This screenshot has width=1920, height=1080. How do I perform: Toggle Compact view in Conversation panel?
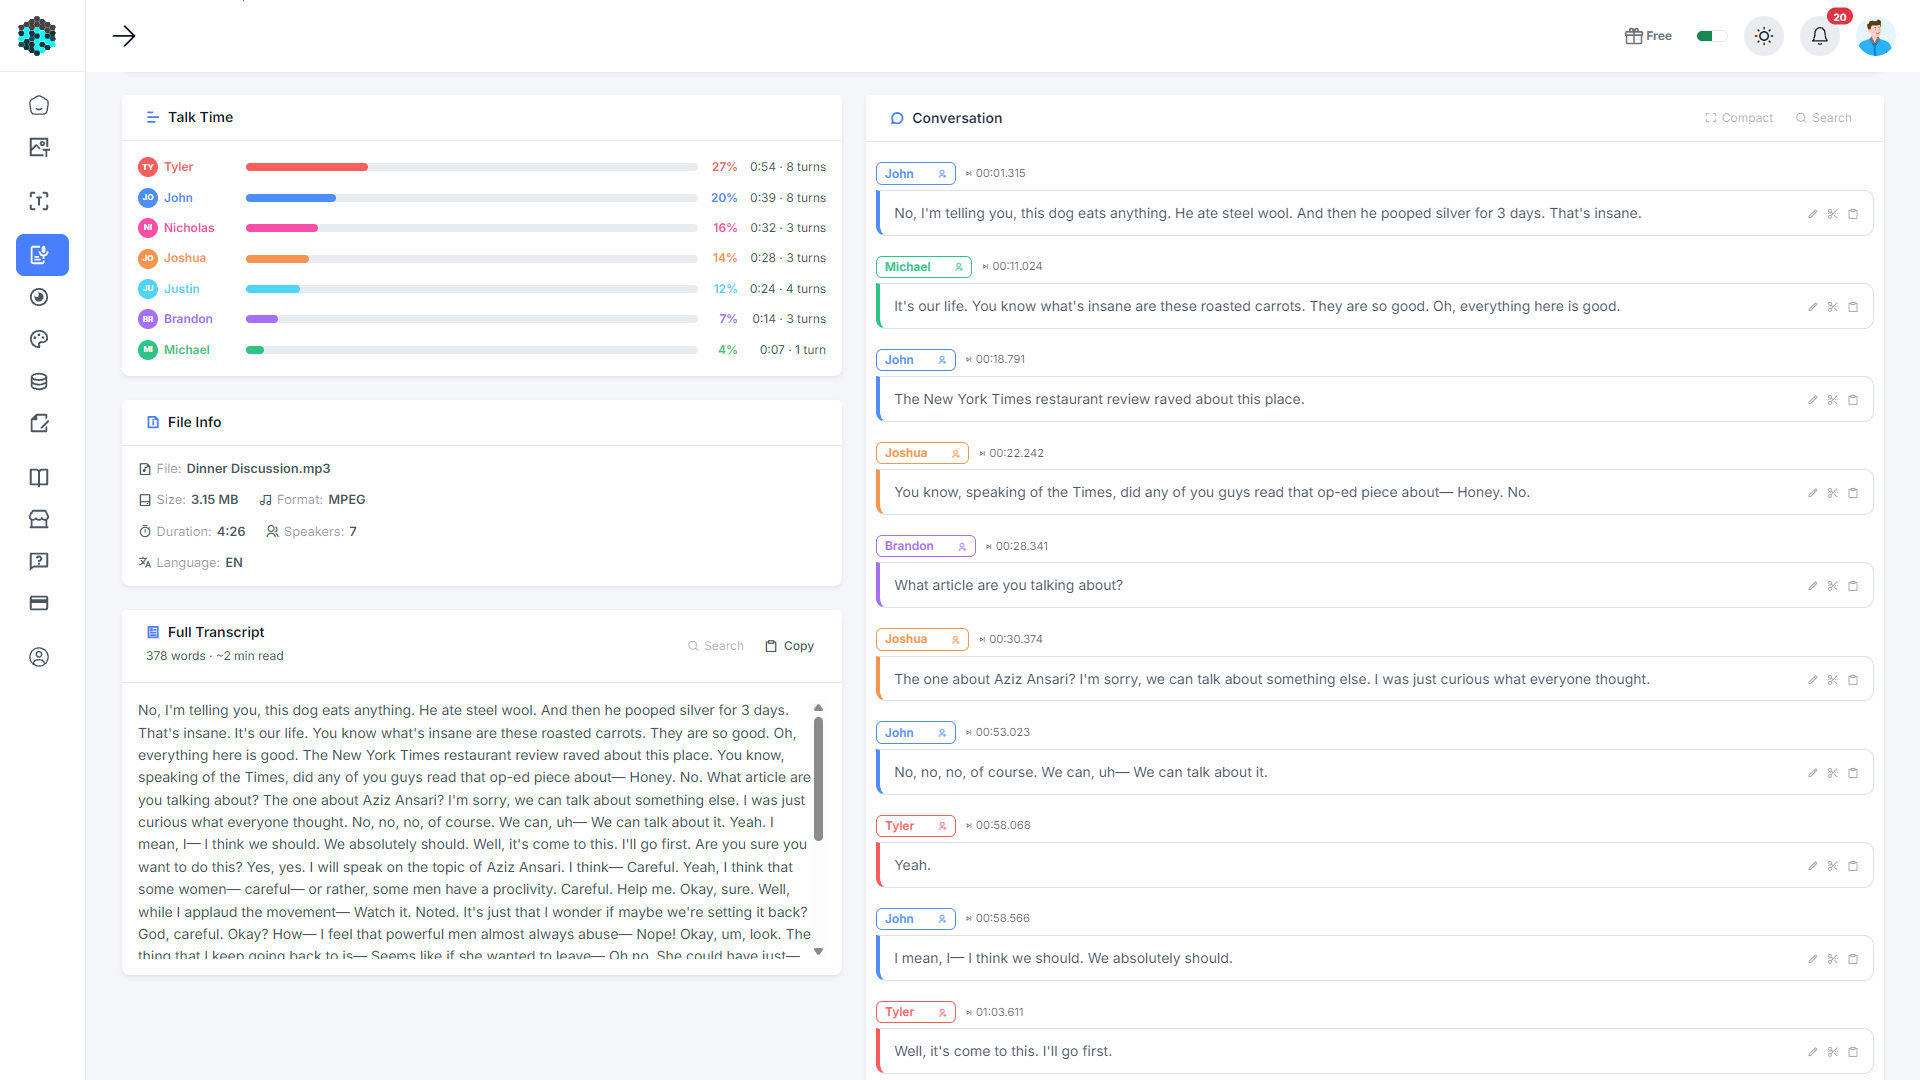(x=1739, y=118)
